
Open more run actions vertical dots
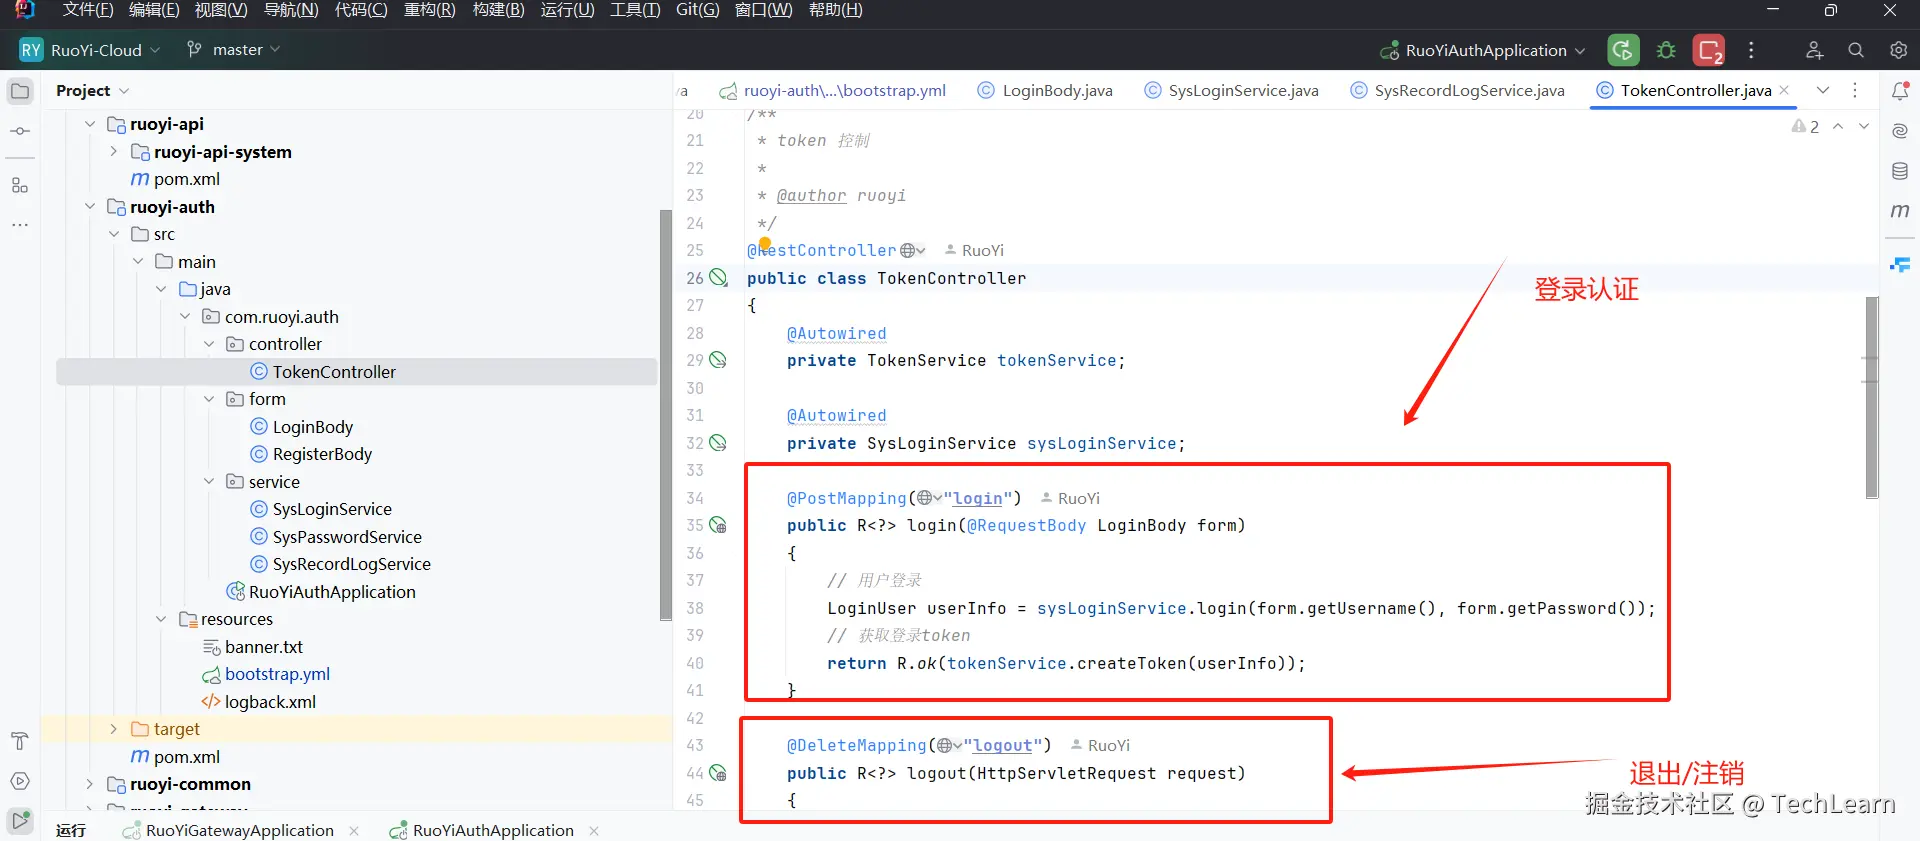pyautogui.click(x=1751, y=50)
